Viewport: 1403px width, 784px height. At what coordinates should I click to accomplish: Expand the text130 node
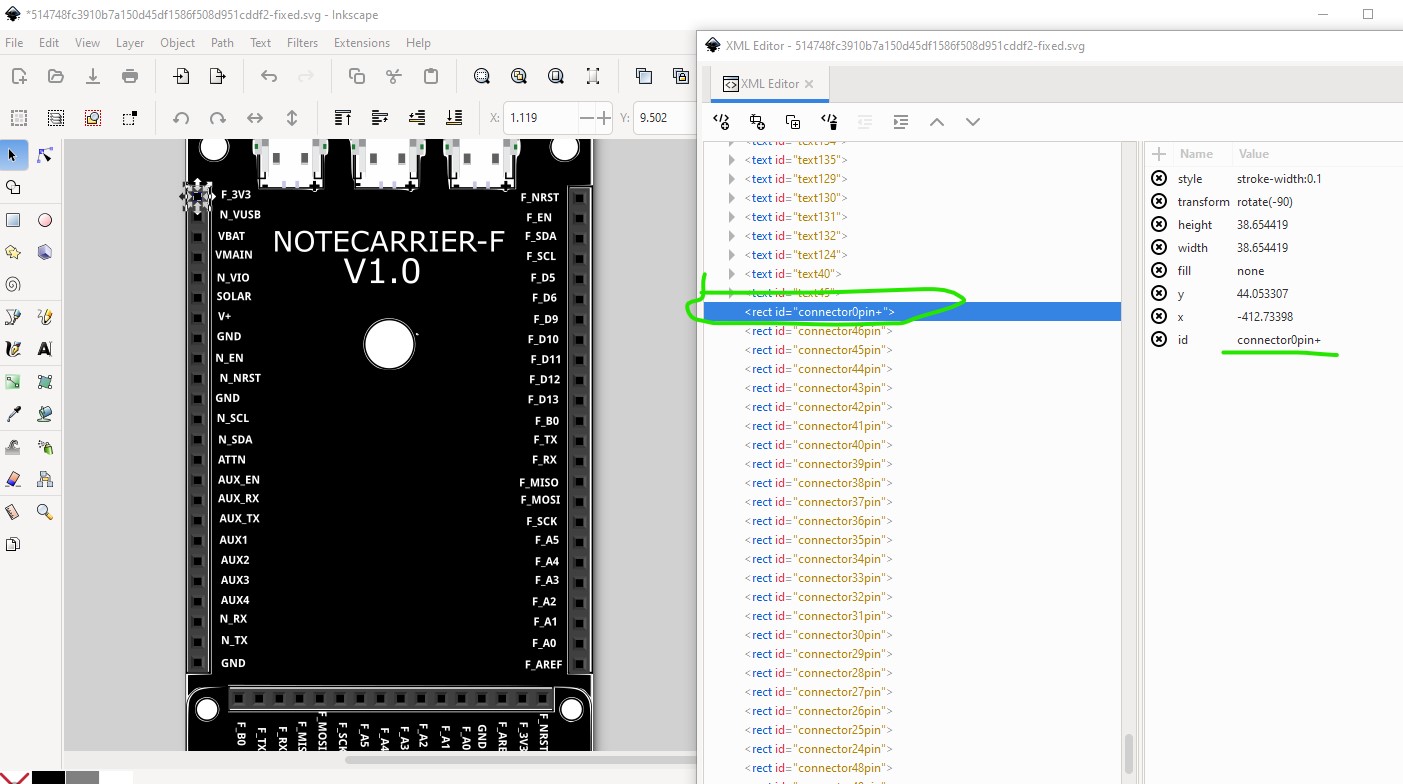point(733,198)
